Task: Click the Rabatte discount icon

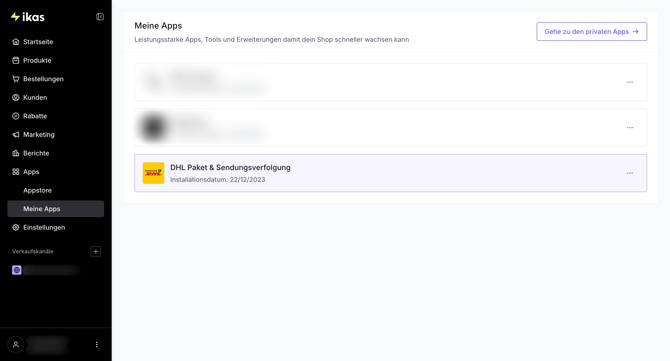Action: click(x=16, y=116)
